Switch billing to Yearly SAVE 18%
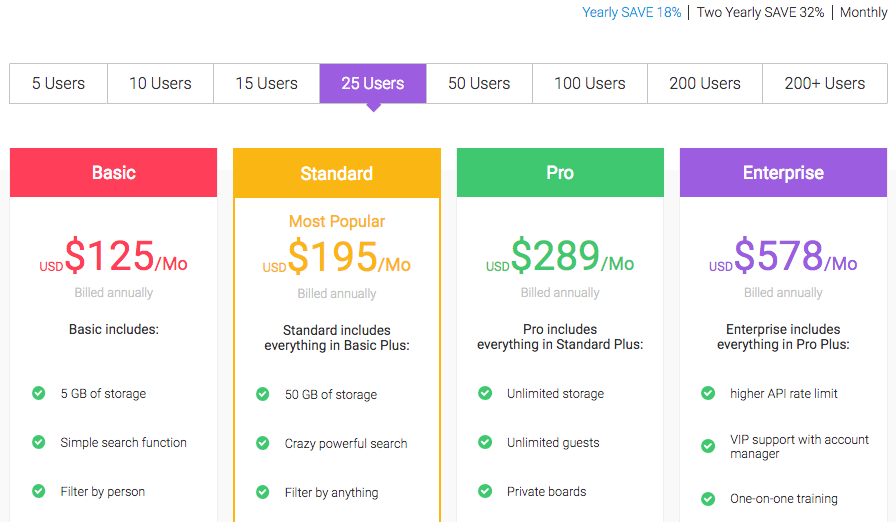Viewport: 896px width, 522px height. point(631,13)
